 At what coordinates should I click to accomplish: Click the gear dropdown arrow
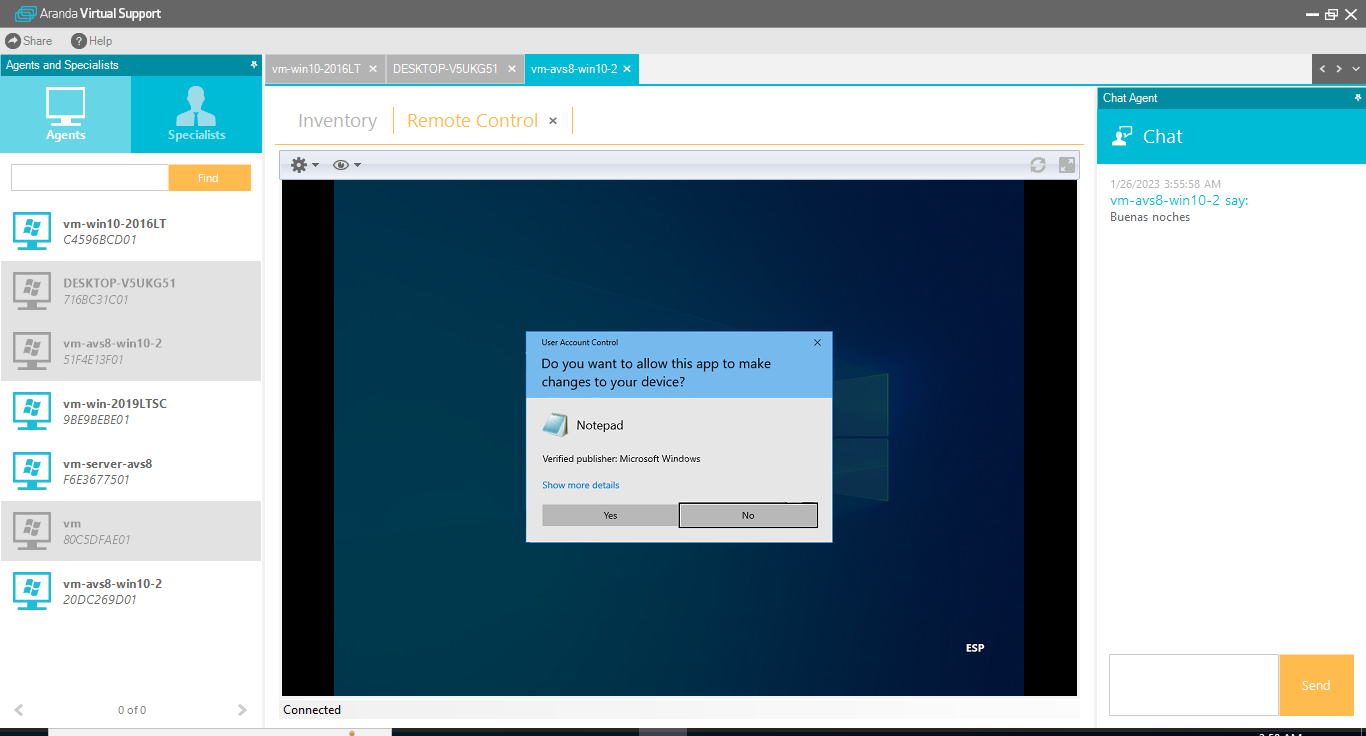coord(316,165)
